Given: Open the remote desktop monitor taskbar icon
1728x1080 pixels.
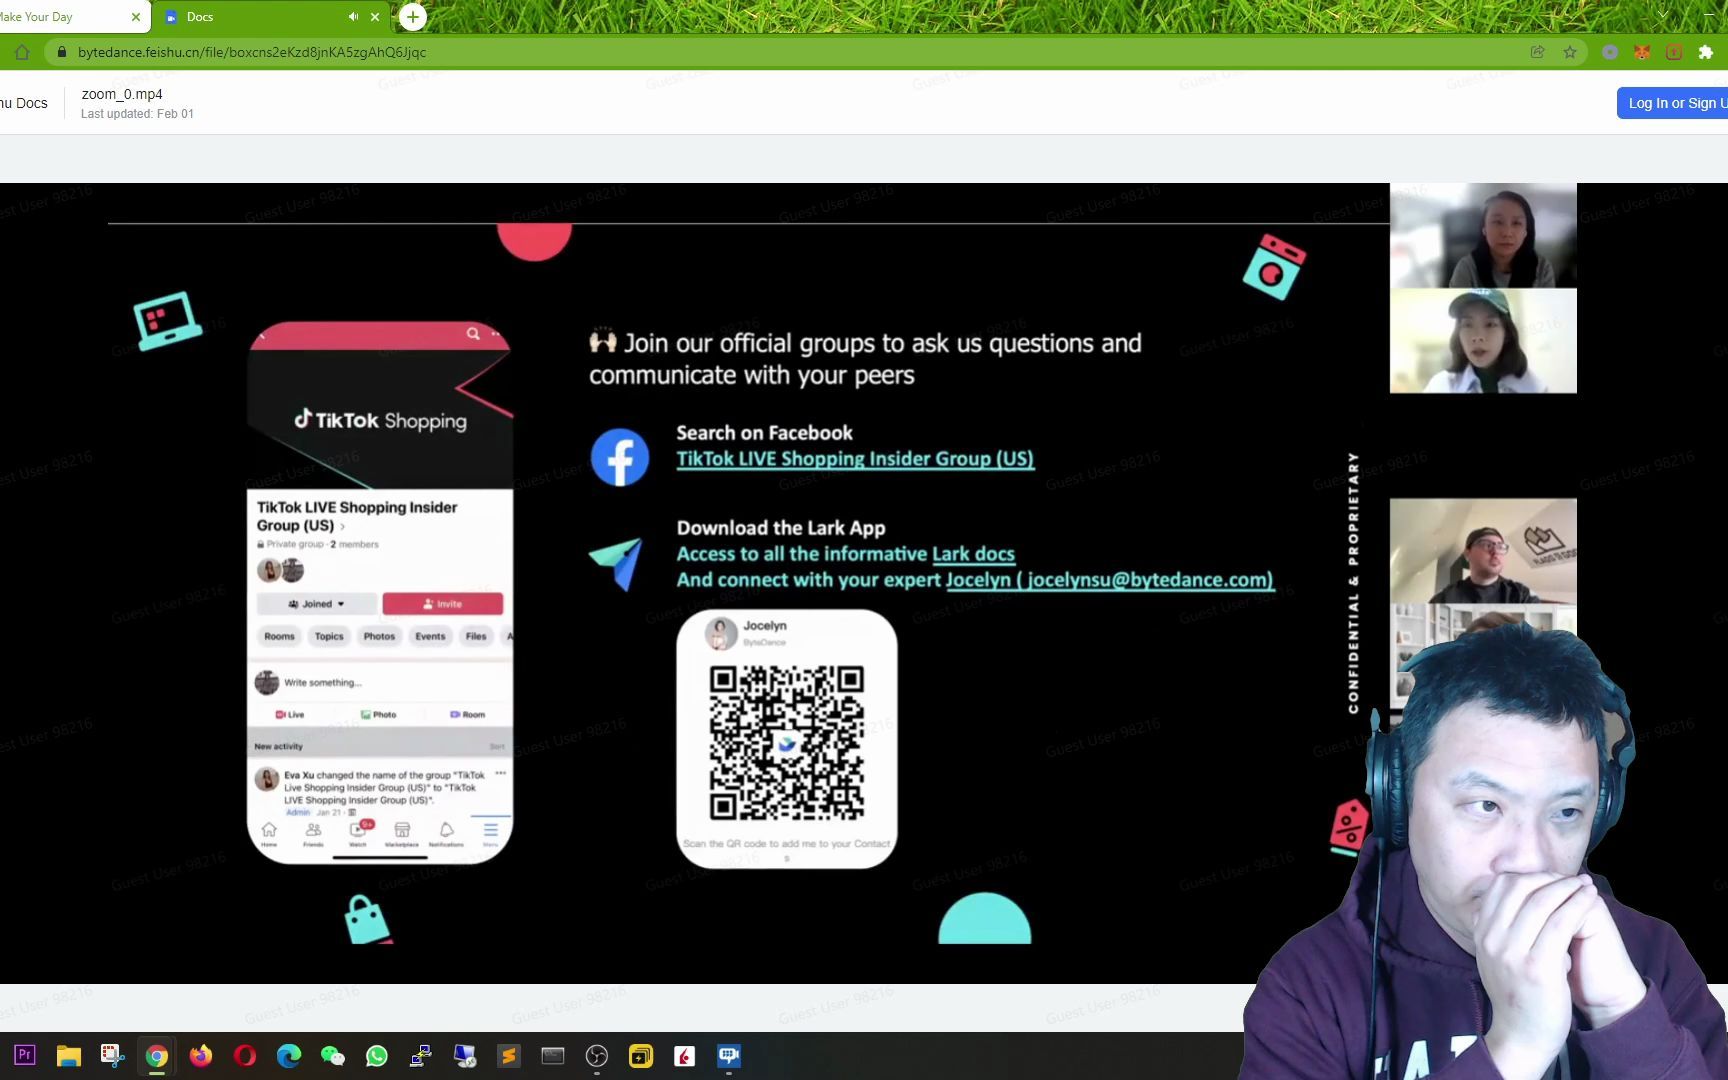Looking at the screenshot, I should 465,1055.
